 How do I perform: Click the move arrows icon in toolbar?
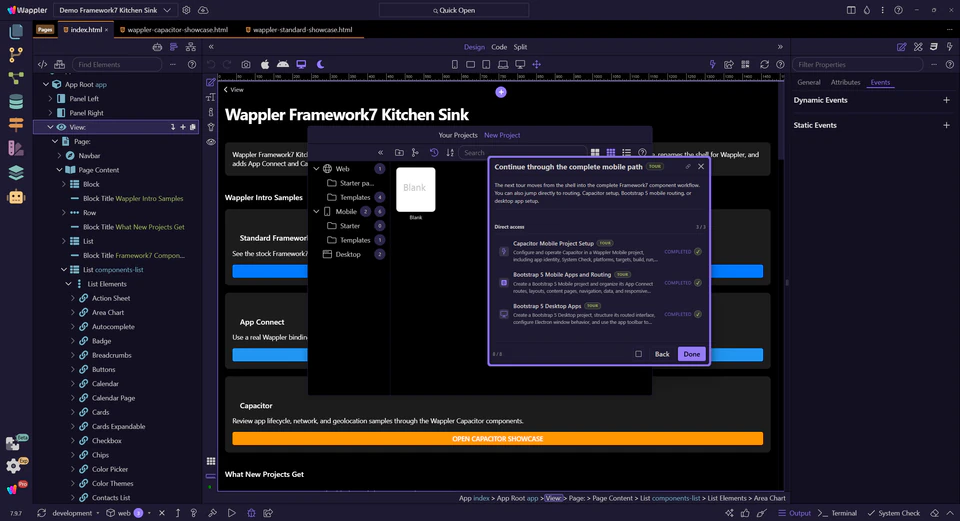coord(536,64)
